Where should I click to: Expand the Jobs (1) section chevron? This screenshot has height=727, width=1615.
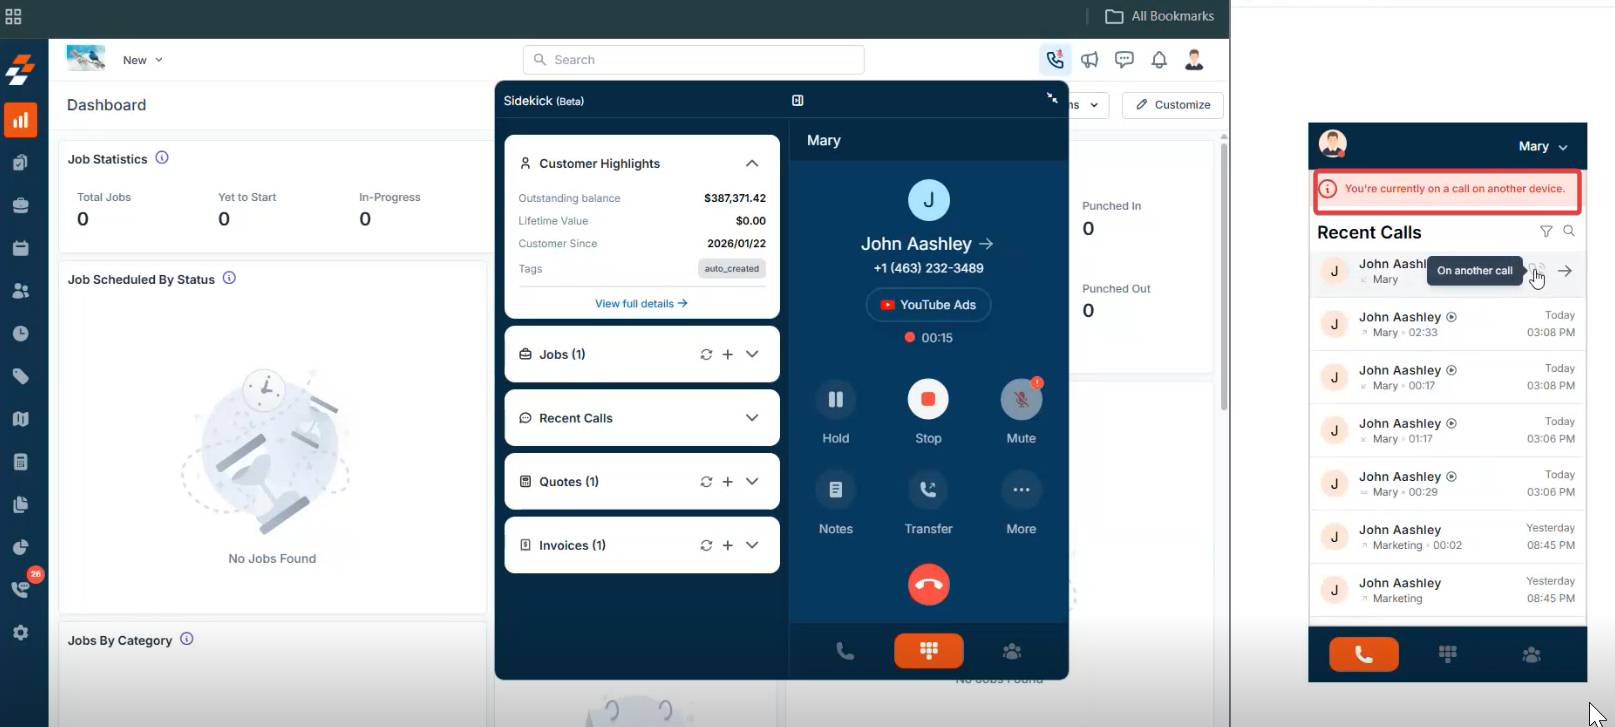tap(752, 354)
